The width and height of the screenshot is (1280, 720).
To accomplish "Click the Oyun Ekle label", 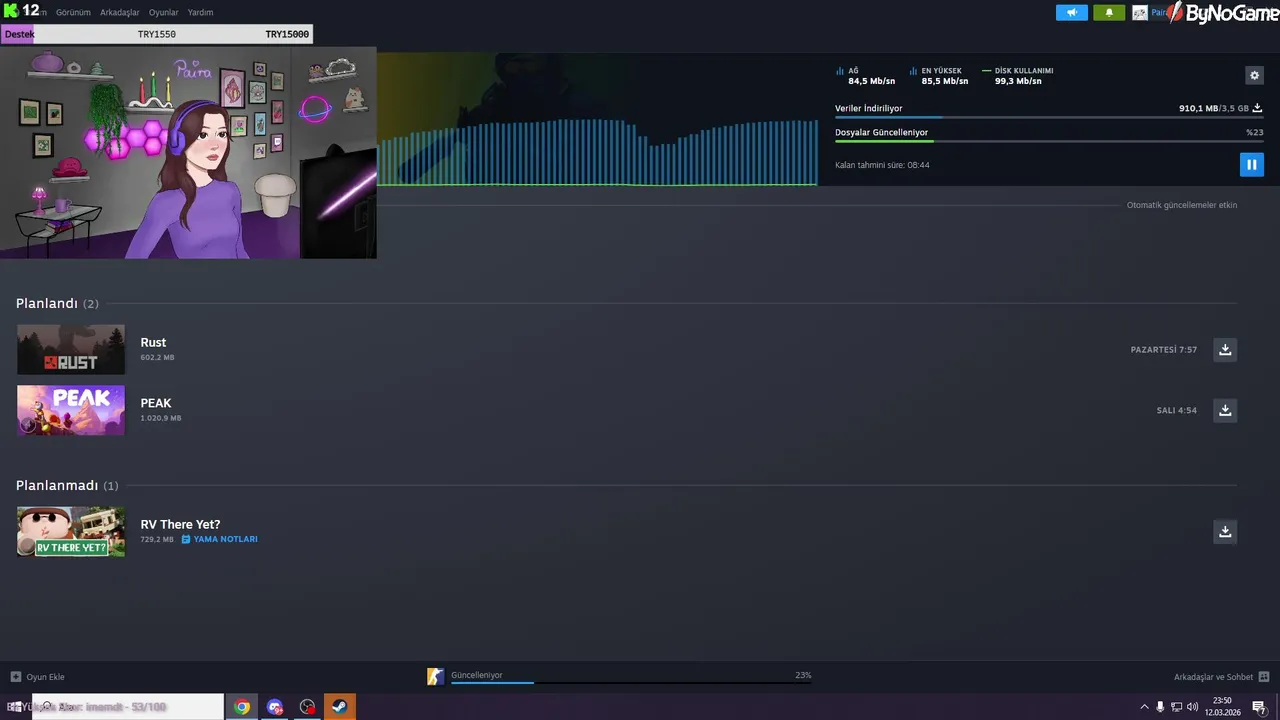I will (45, 677).
